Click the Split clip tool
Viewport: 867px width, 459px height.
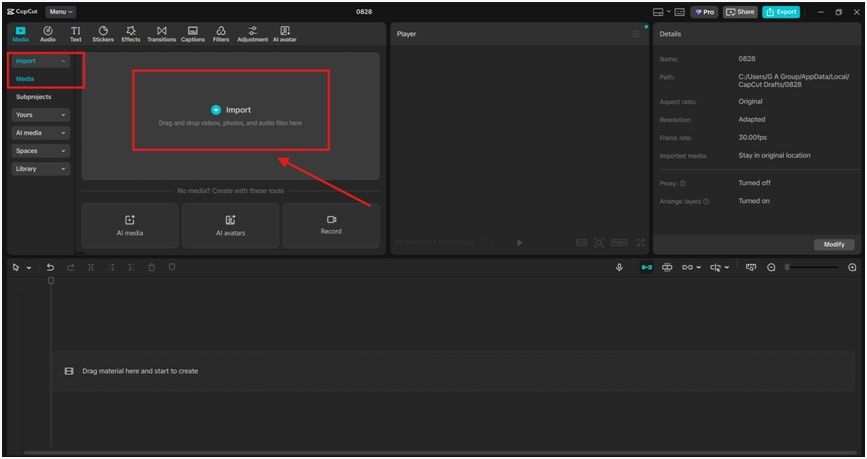(91, 268)
